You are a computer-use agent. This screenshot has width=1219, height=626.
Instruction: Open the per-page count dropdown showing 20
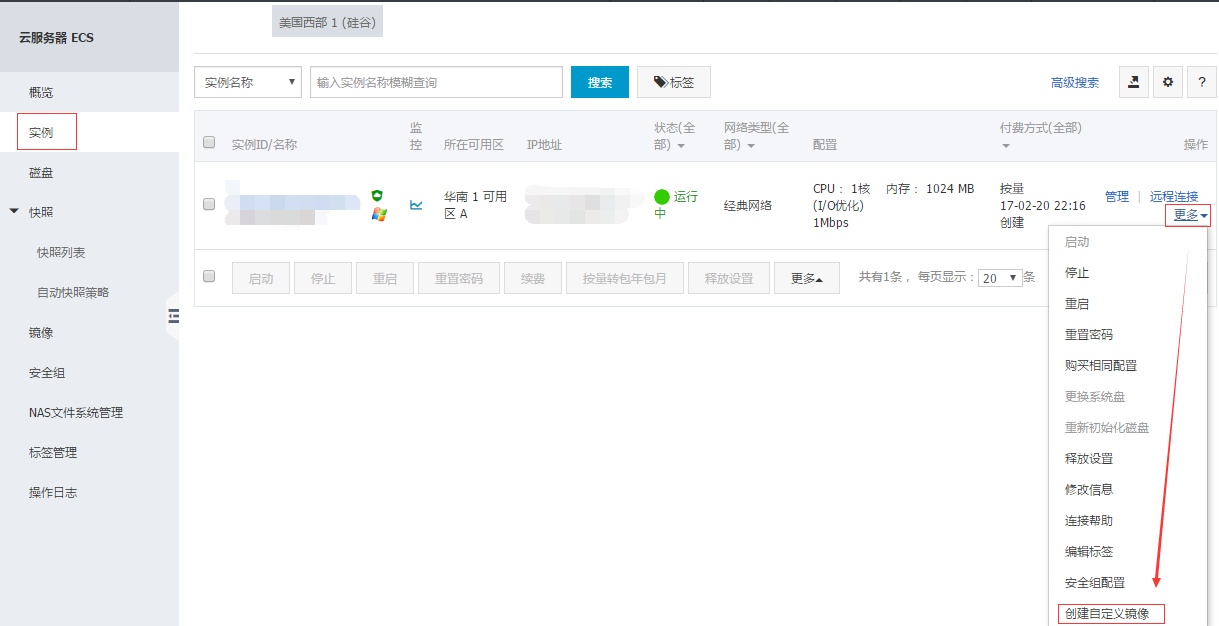[x=999, y=278]
